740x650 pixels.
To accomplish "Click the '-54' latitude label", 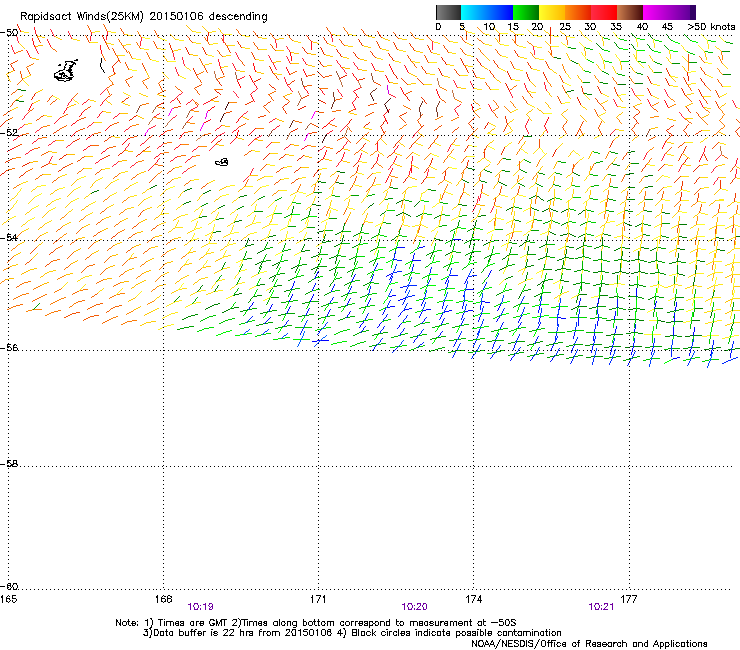I will coord(9,238).
